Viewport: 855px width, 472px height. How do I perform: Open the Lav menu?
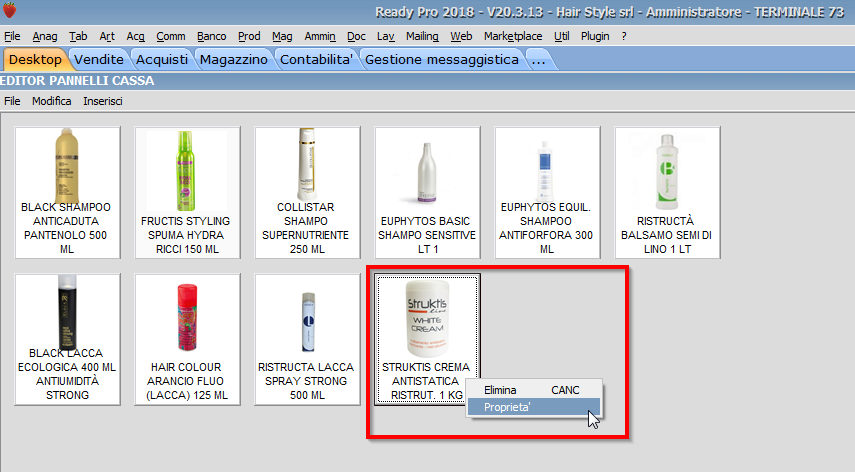point(386,36)
